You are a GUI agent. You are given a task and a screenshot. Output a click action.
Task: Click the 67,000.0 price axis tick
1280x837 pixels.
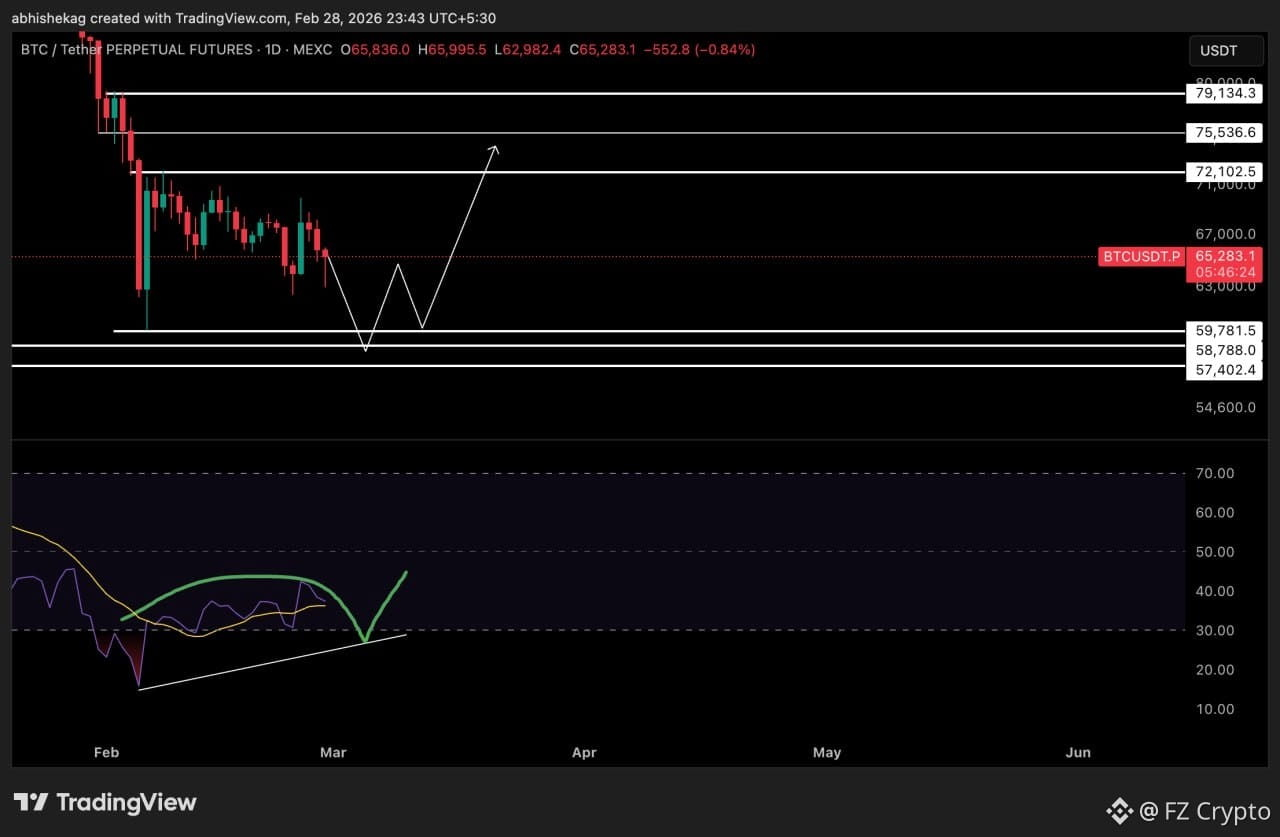coord(1224,234)
